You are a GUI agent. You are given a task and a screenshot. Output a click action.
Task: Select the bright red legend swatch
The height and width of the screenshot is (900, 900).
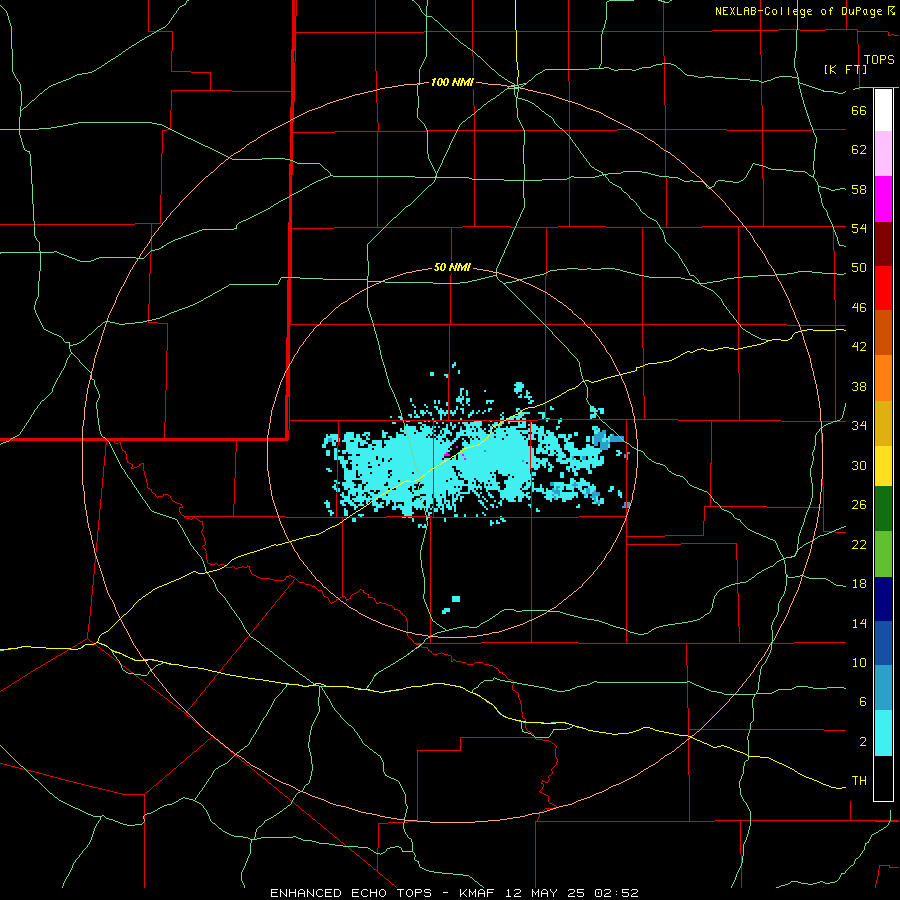click(x=883, y=288)
